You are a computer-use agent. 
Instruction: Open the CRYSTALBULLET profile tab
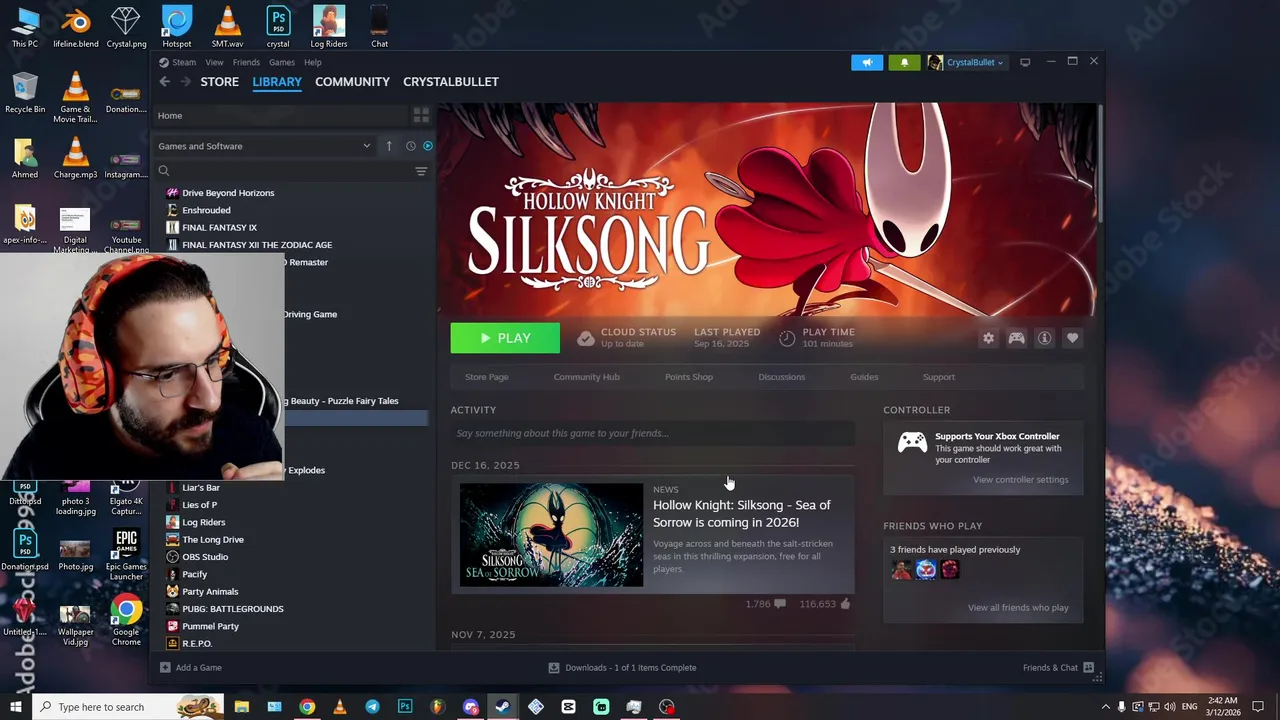click(x=451, y=82)
